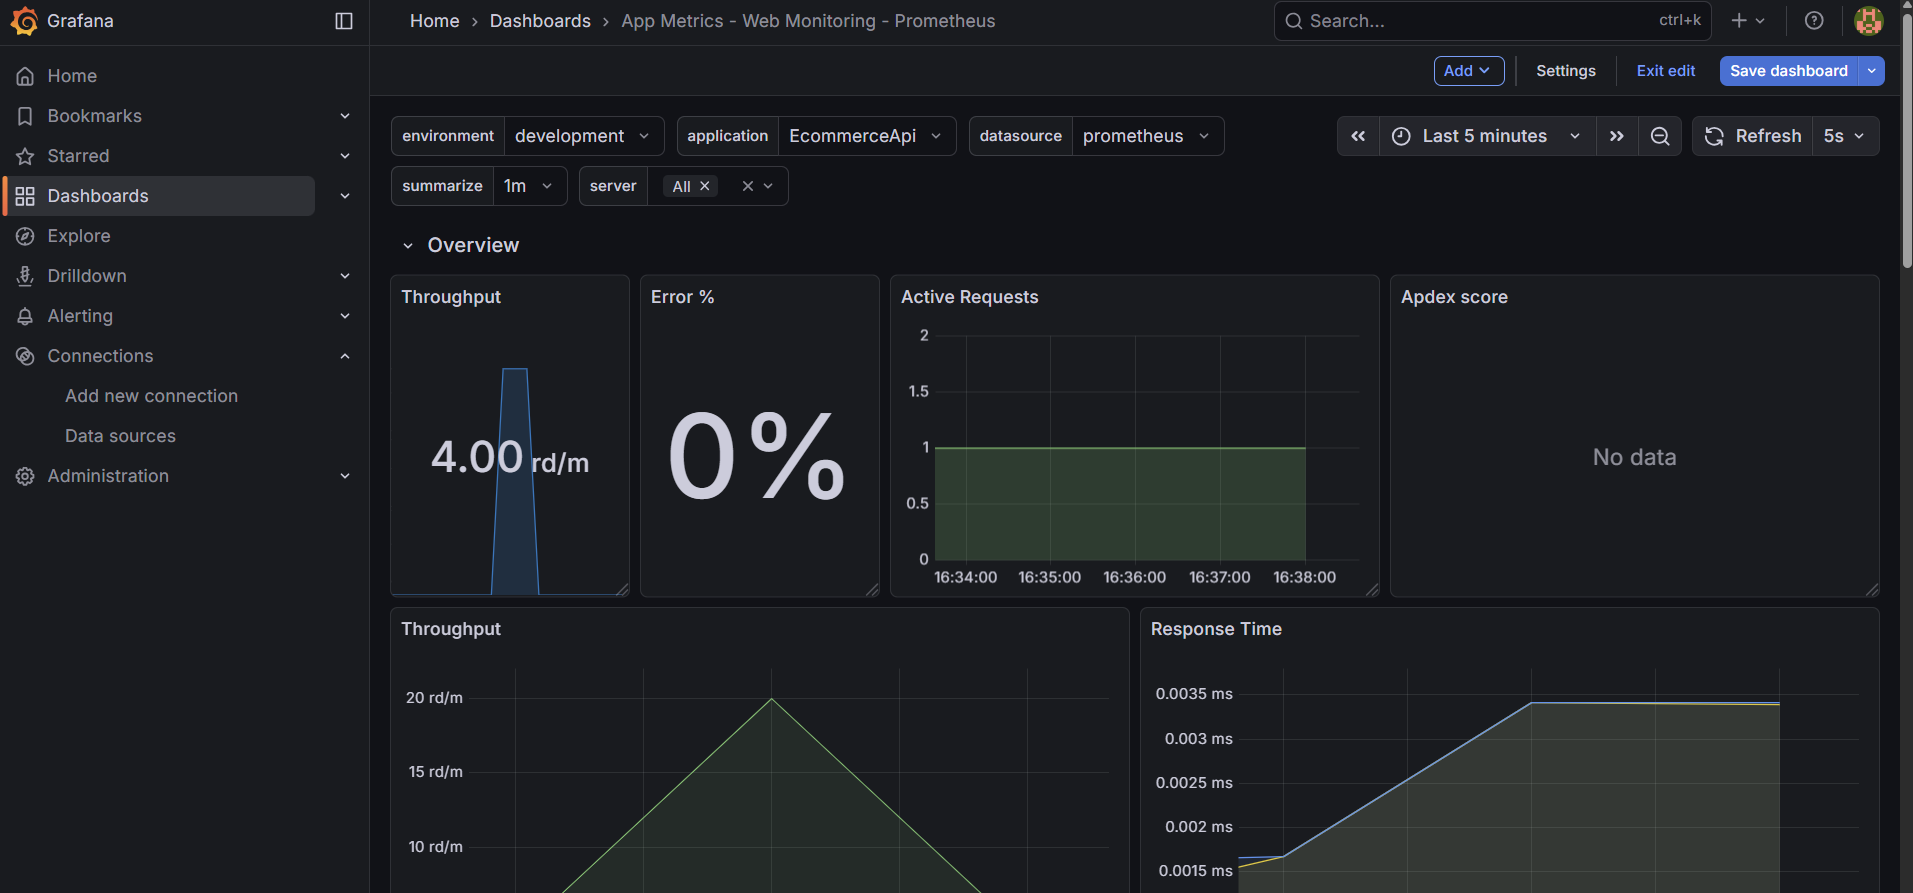The height and width of the screenshot is (893, 1913).
Task: Open the help question mark icon
Action: [1814, 21]
